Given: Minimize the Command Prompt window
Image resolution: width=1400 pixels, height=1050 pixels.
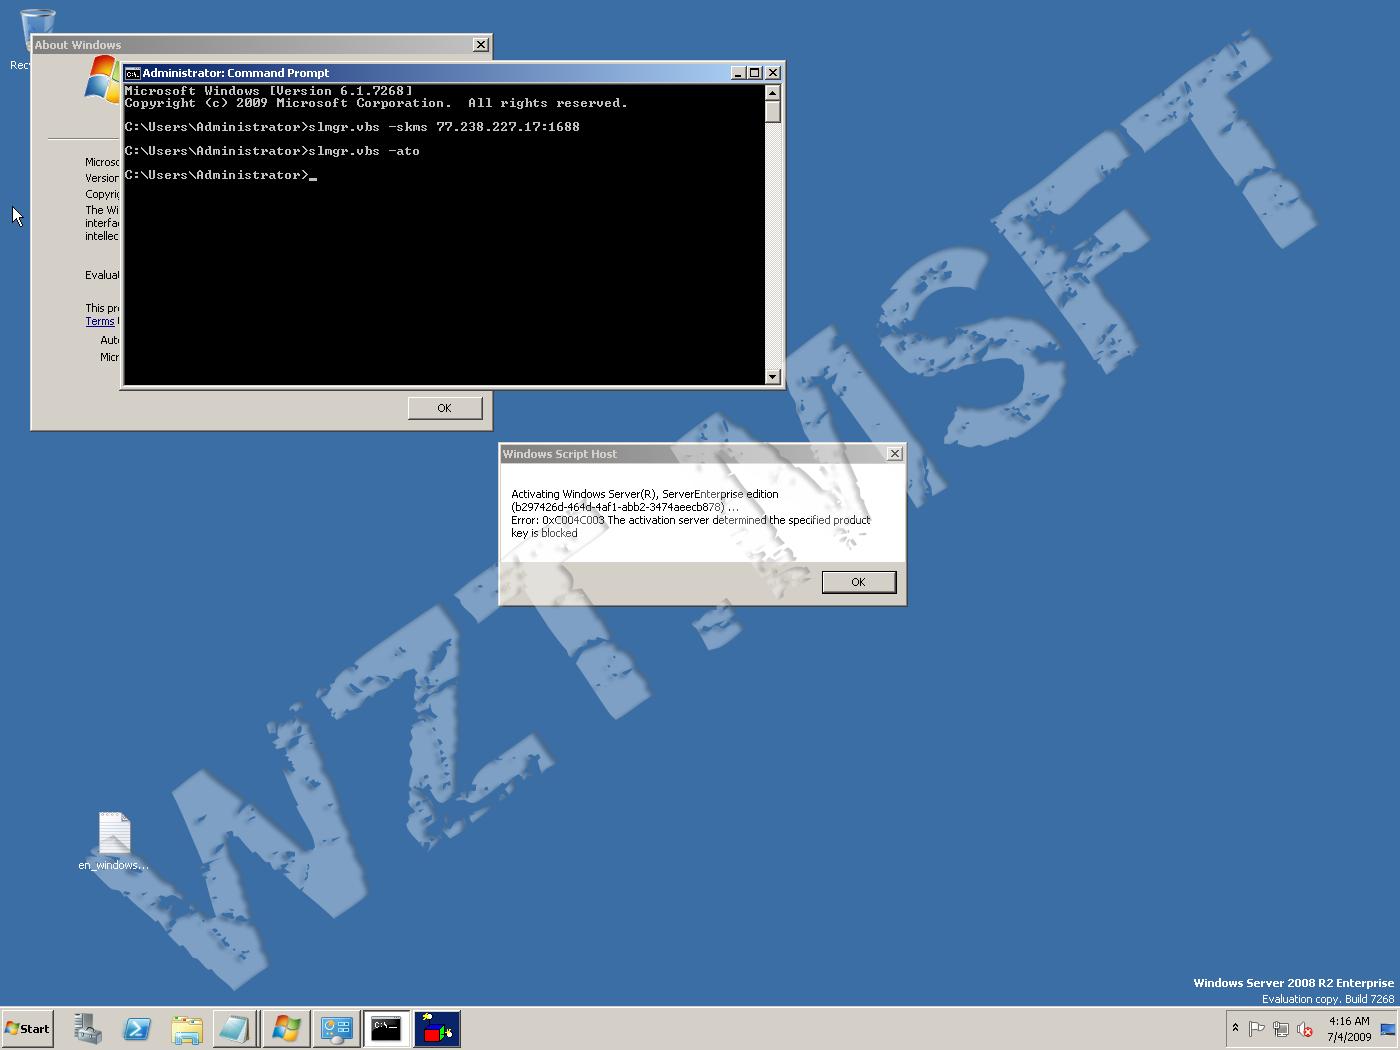Looking at the screenshot, I should coord(739,73).
